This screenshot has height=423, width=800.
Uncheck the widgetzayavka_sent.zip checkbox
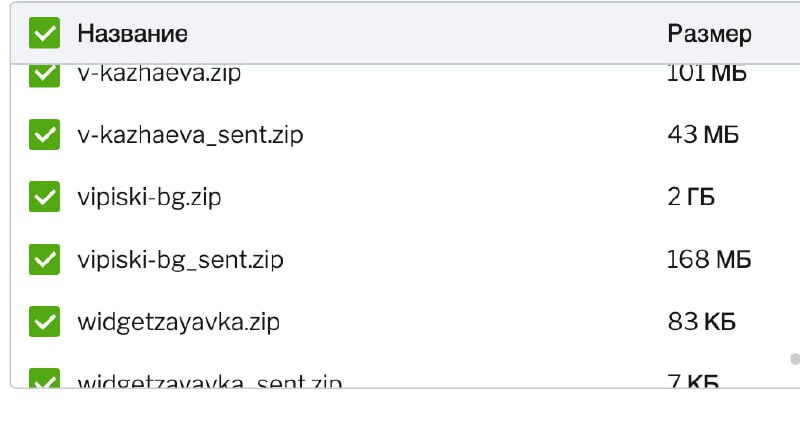point(44,378)
